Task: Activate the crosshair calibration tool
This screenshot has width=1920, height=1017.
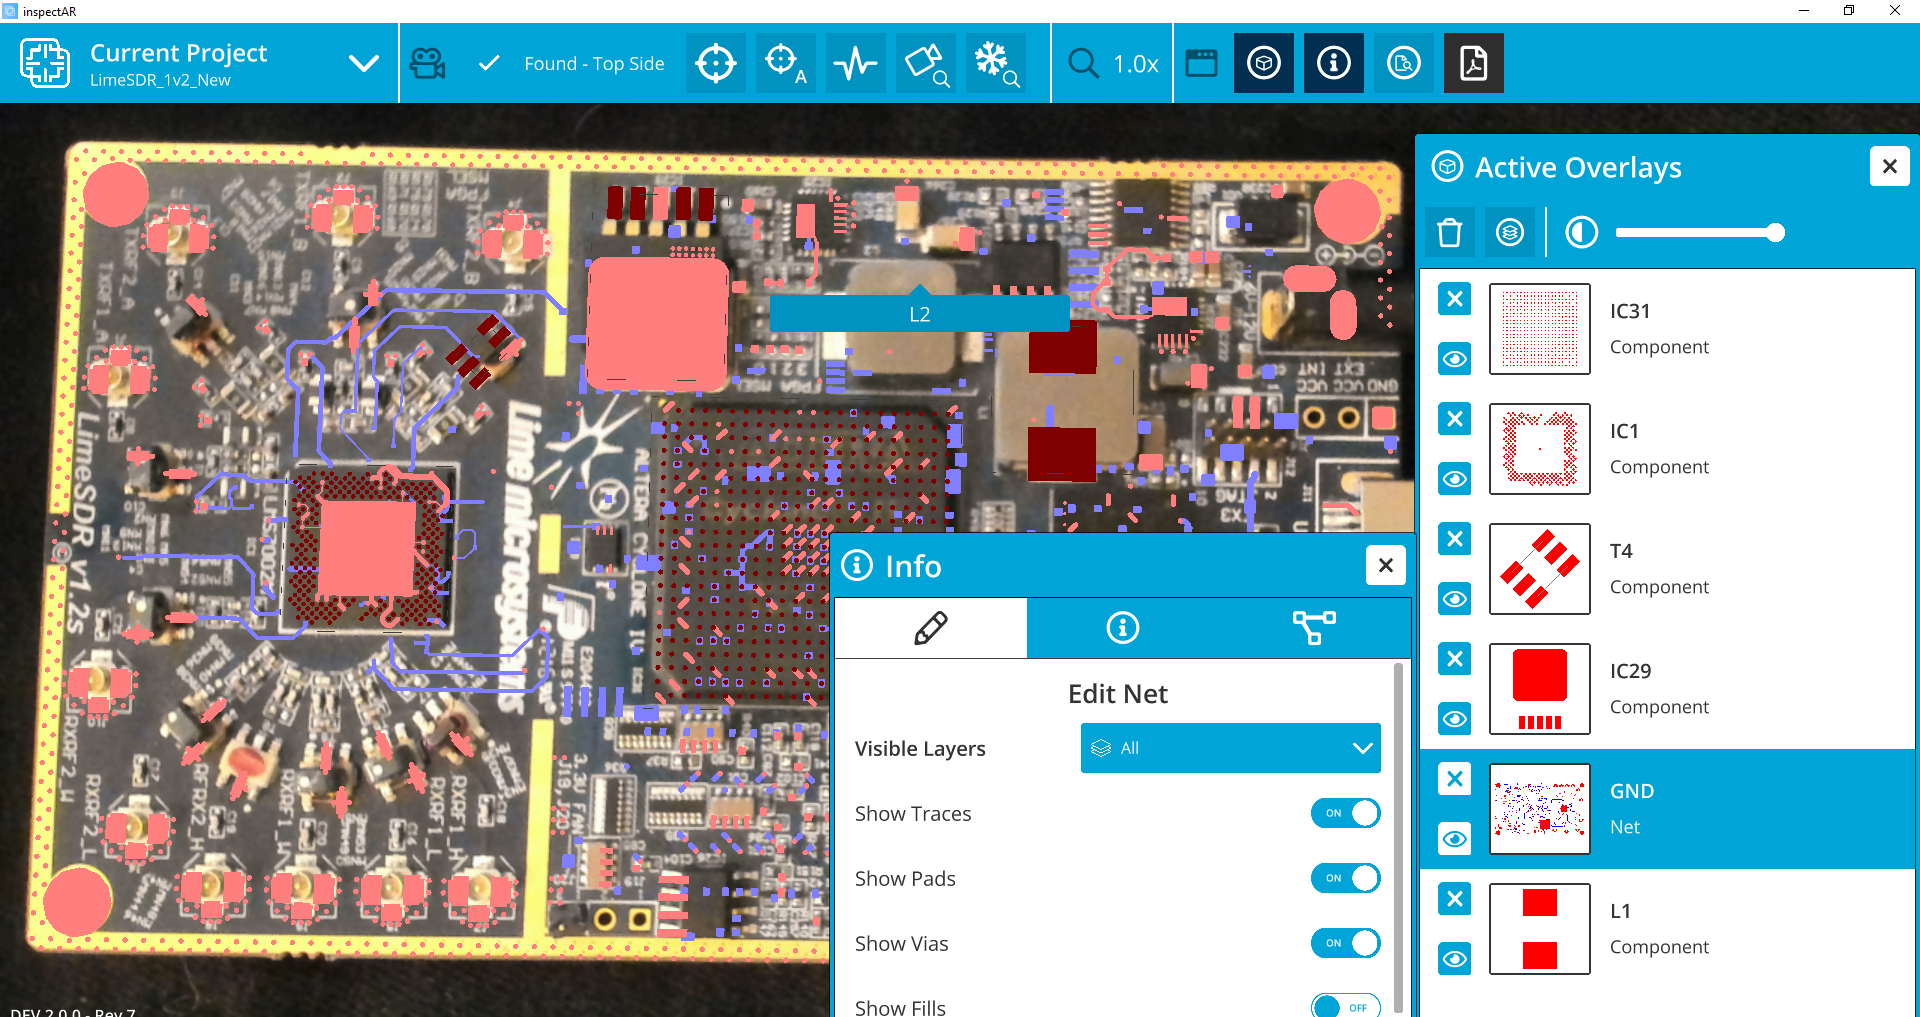Action: 716,63
